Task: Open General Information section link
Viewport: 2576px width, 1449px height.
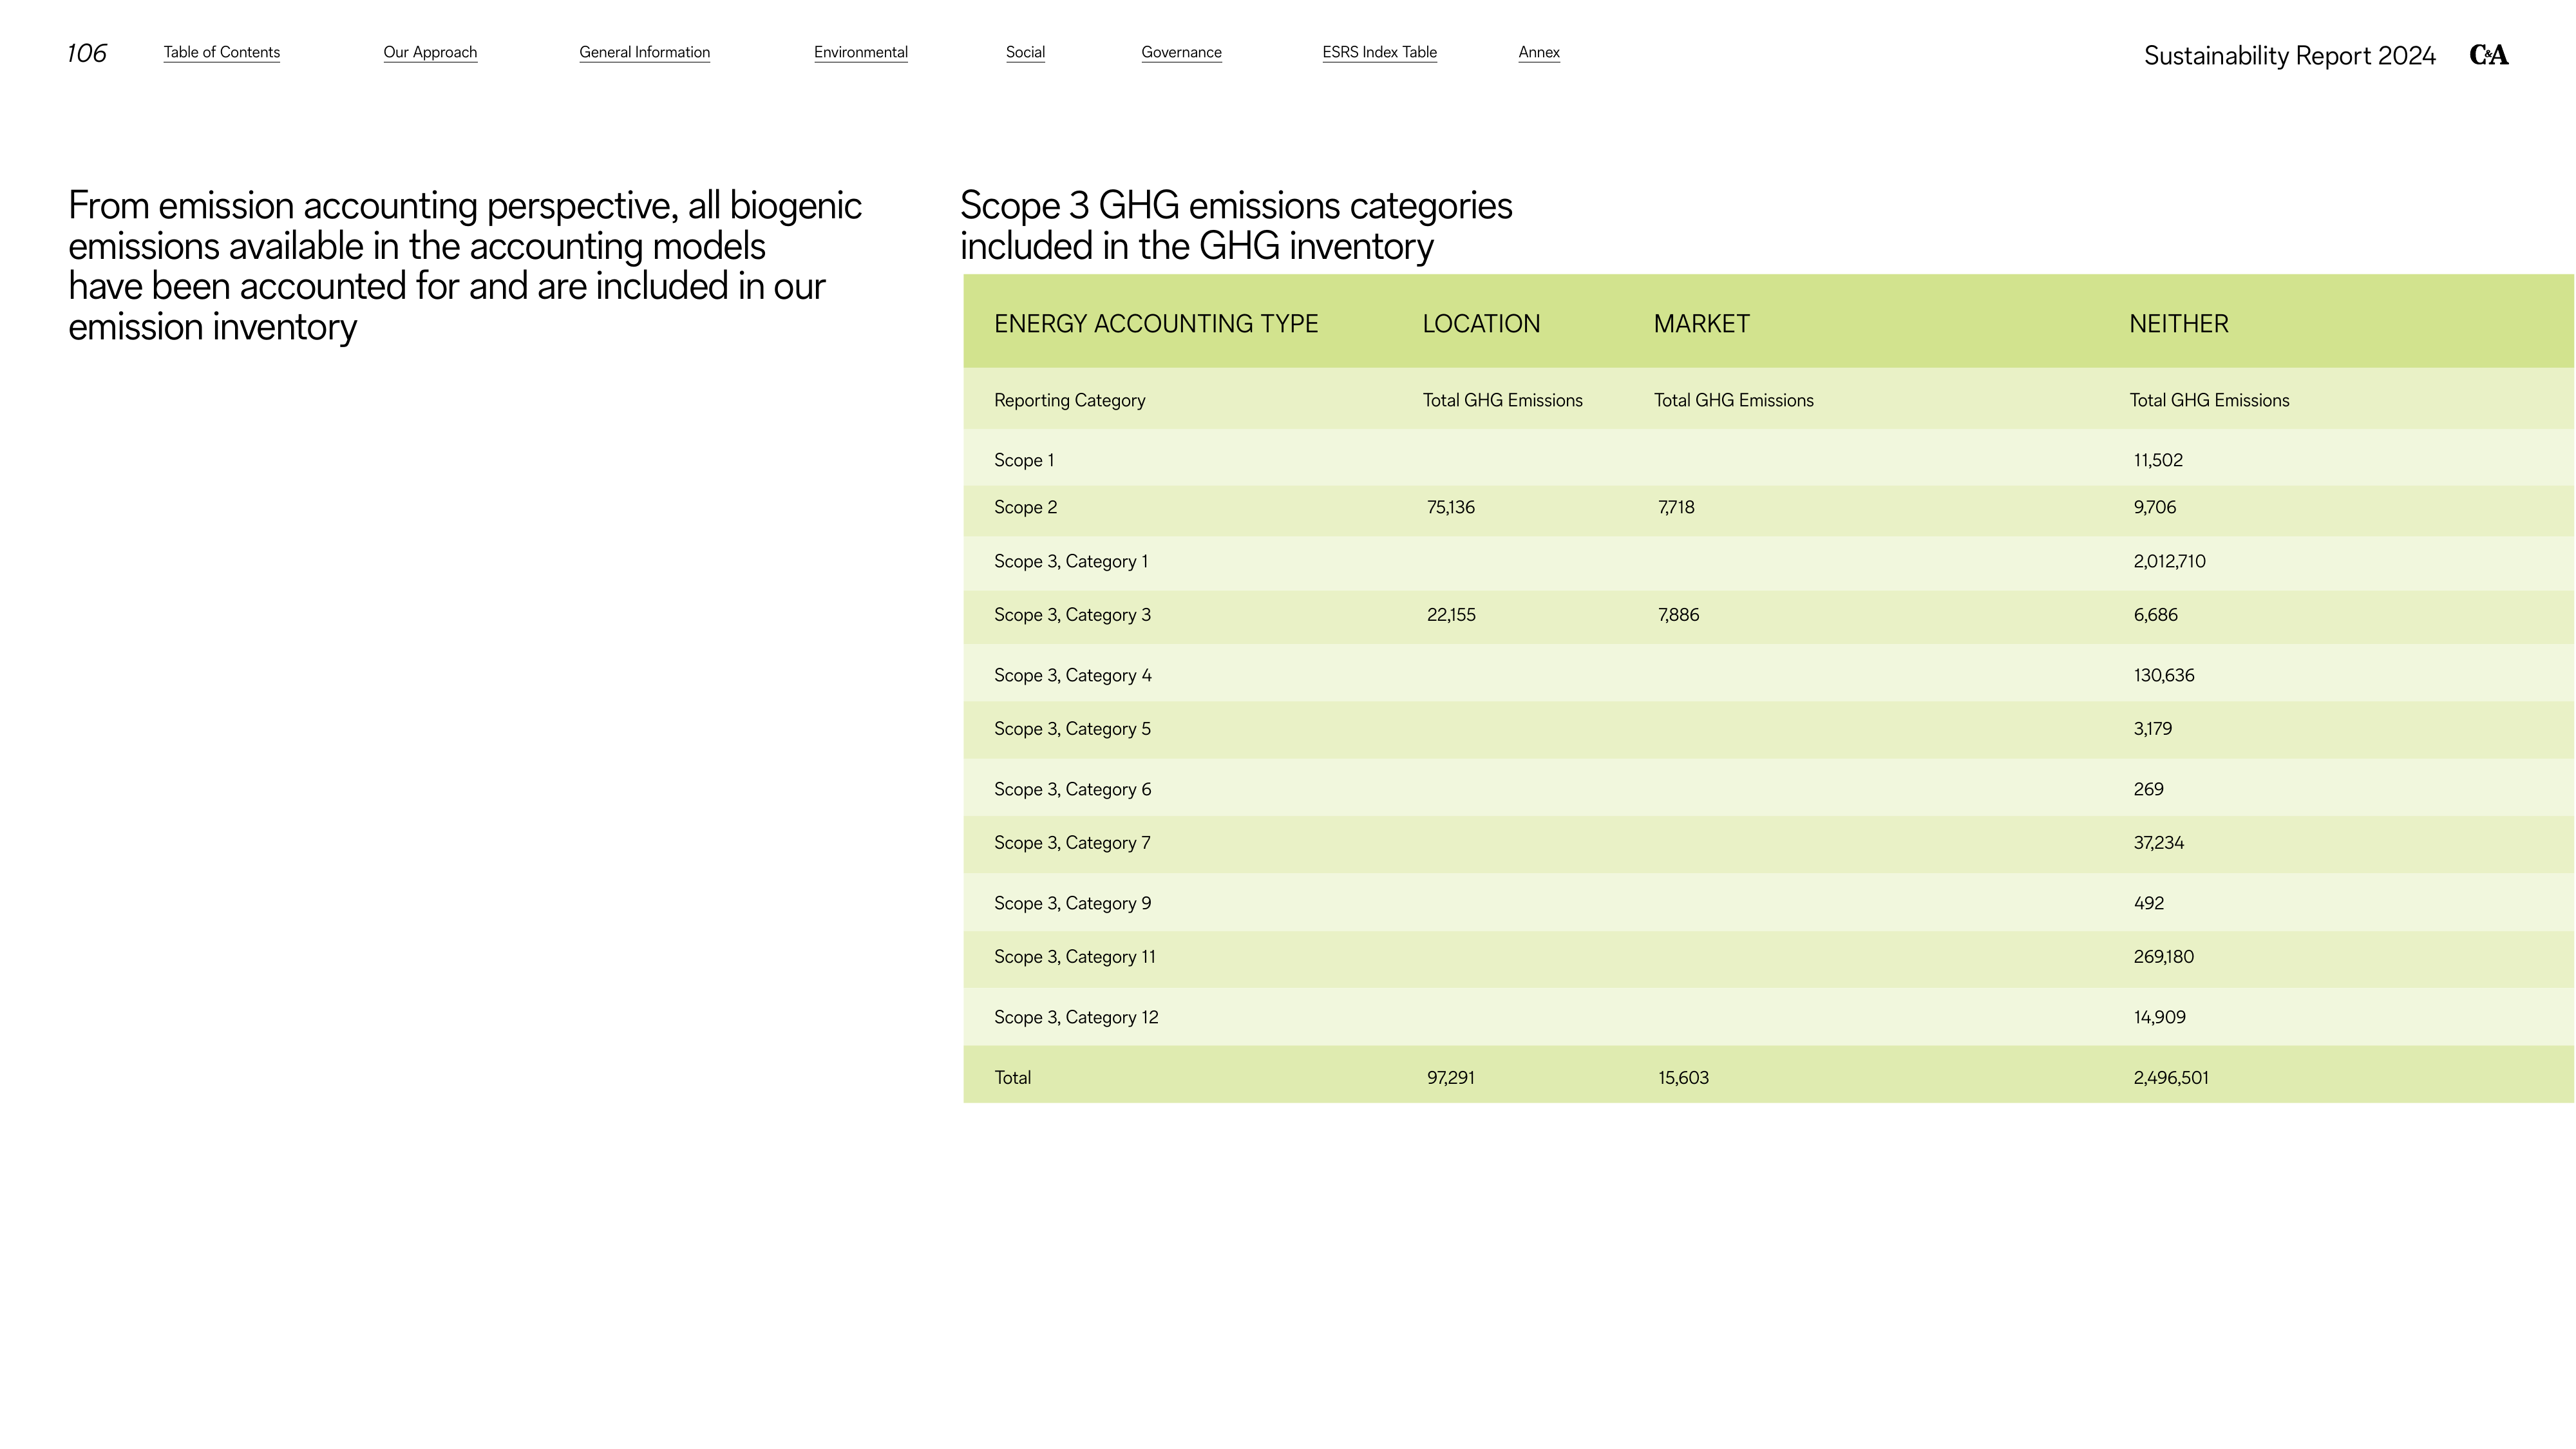Action: click(x=644, y=52)
